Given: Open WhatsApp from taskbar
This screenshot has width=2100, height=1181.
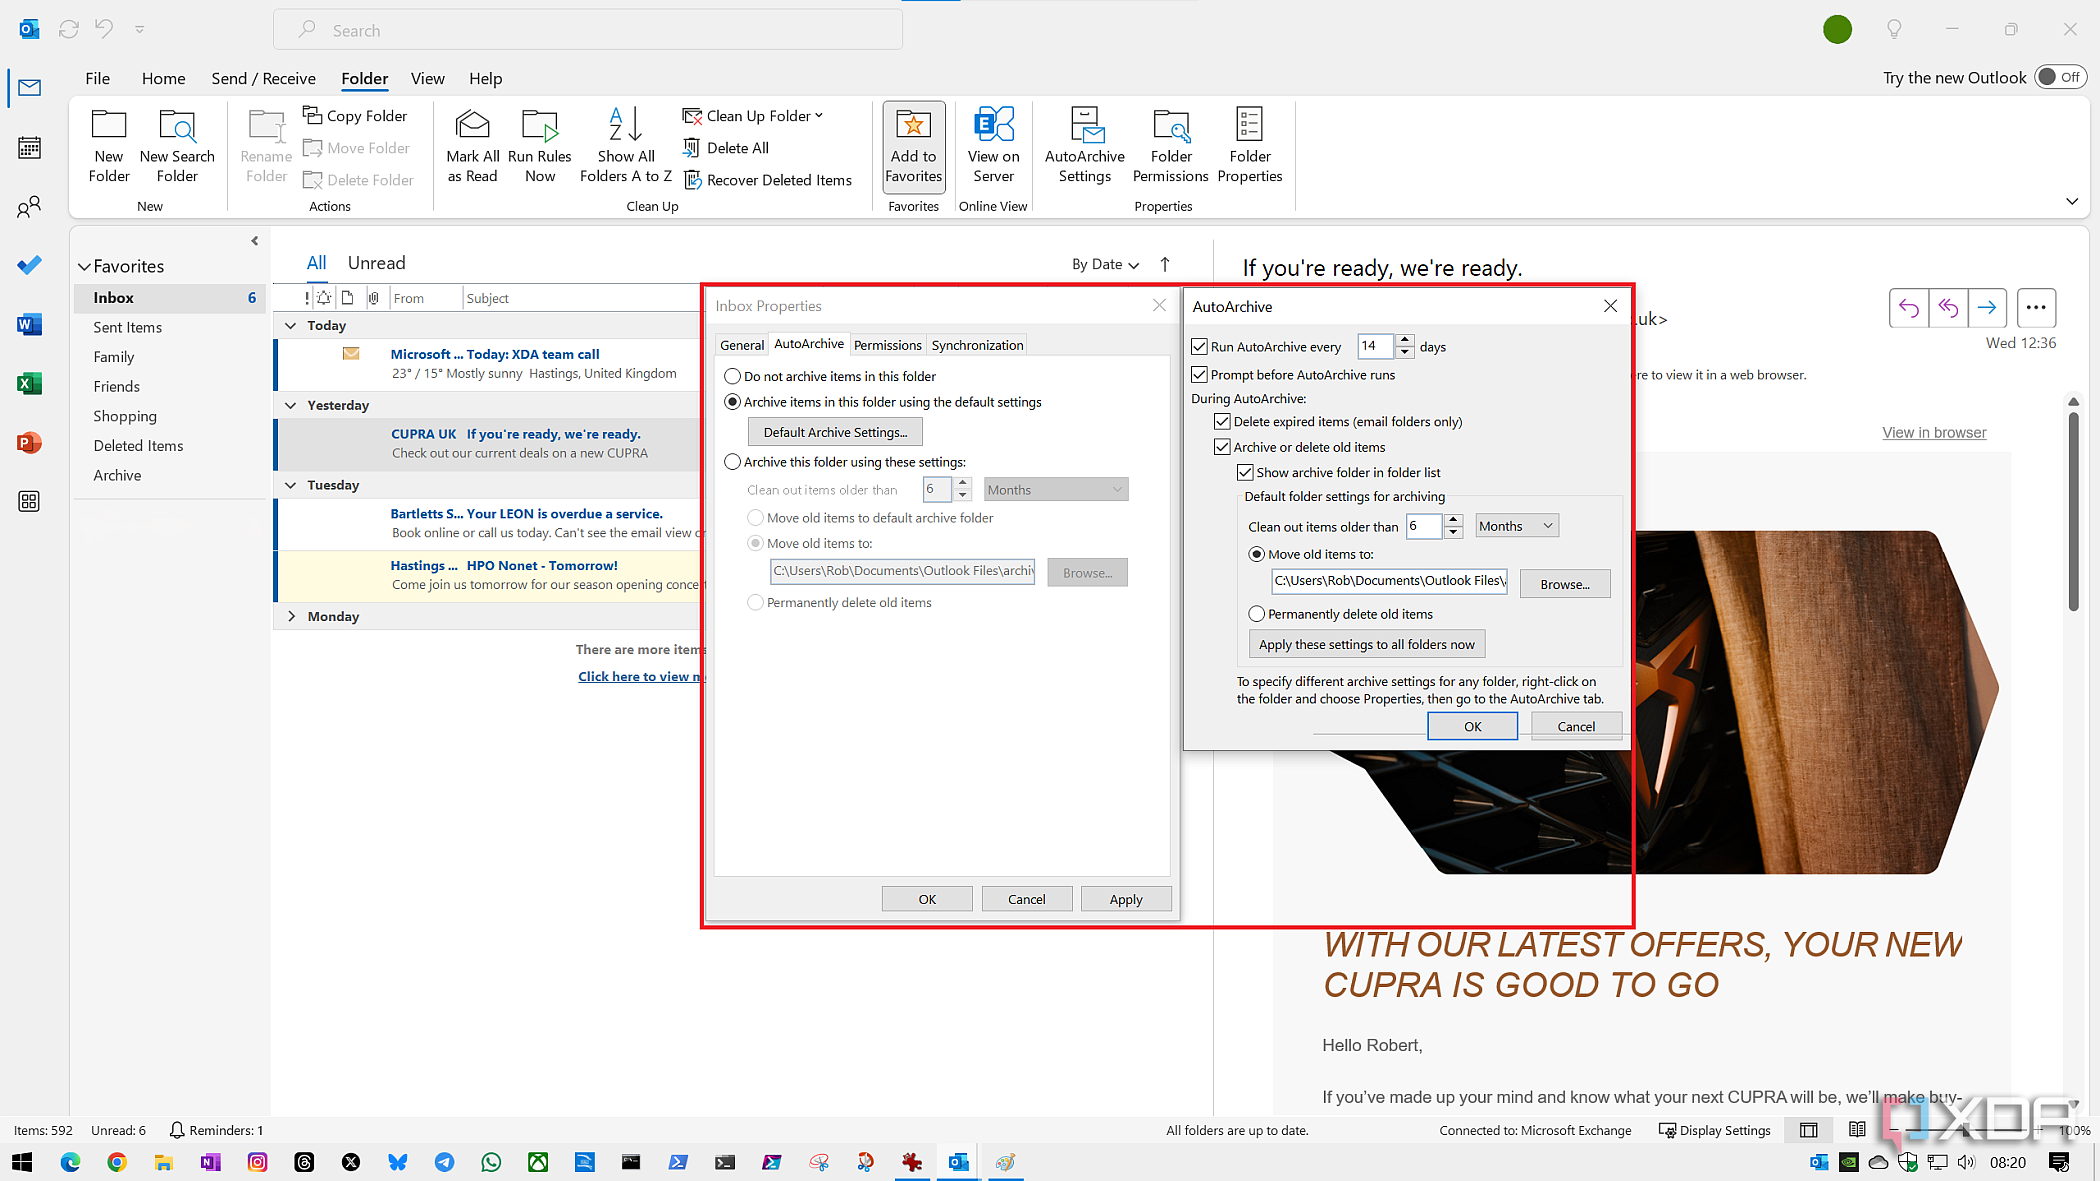Looking at the screenshot, I should (x=491, y=1162).
